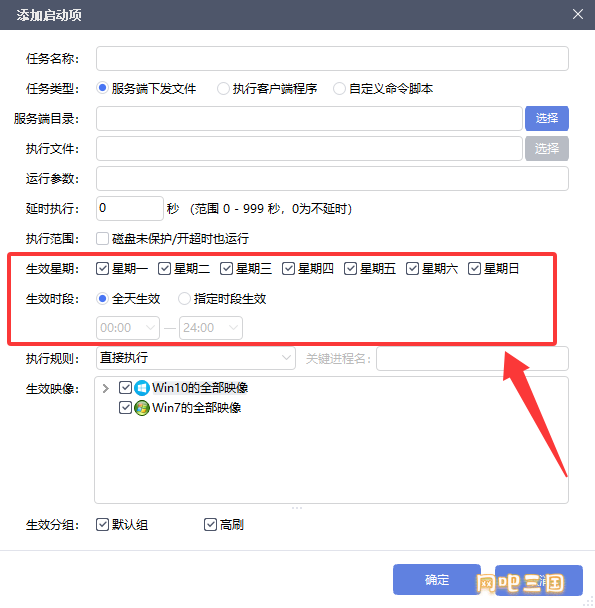Expand Win10的全部映像 tree node

click(106, 388)
